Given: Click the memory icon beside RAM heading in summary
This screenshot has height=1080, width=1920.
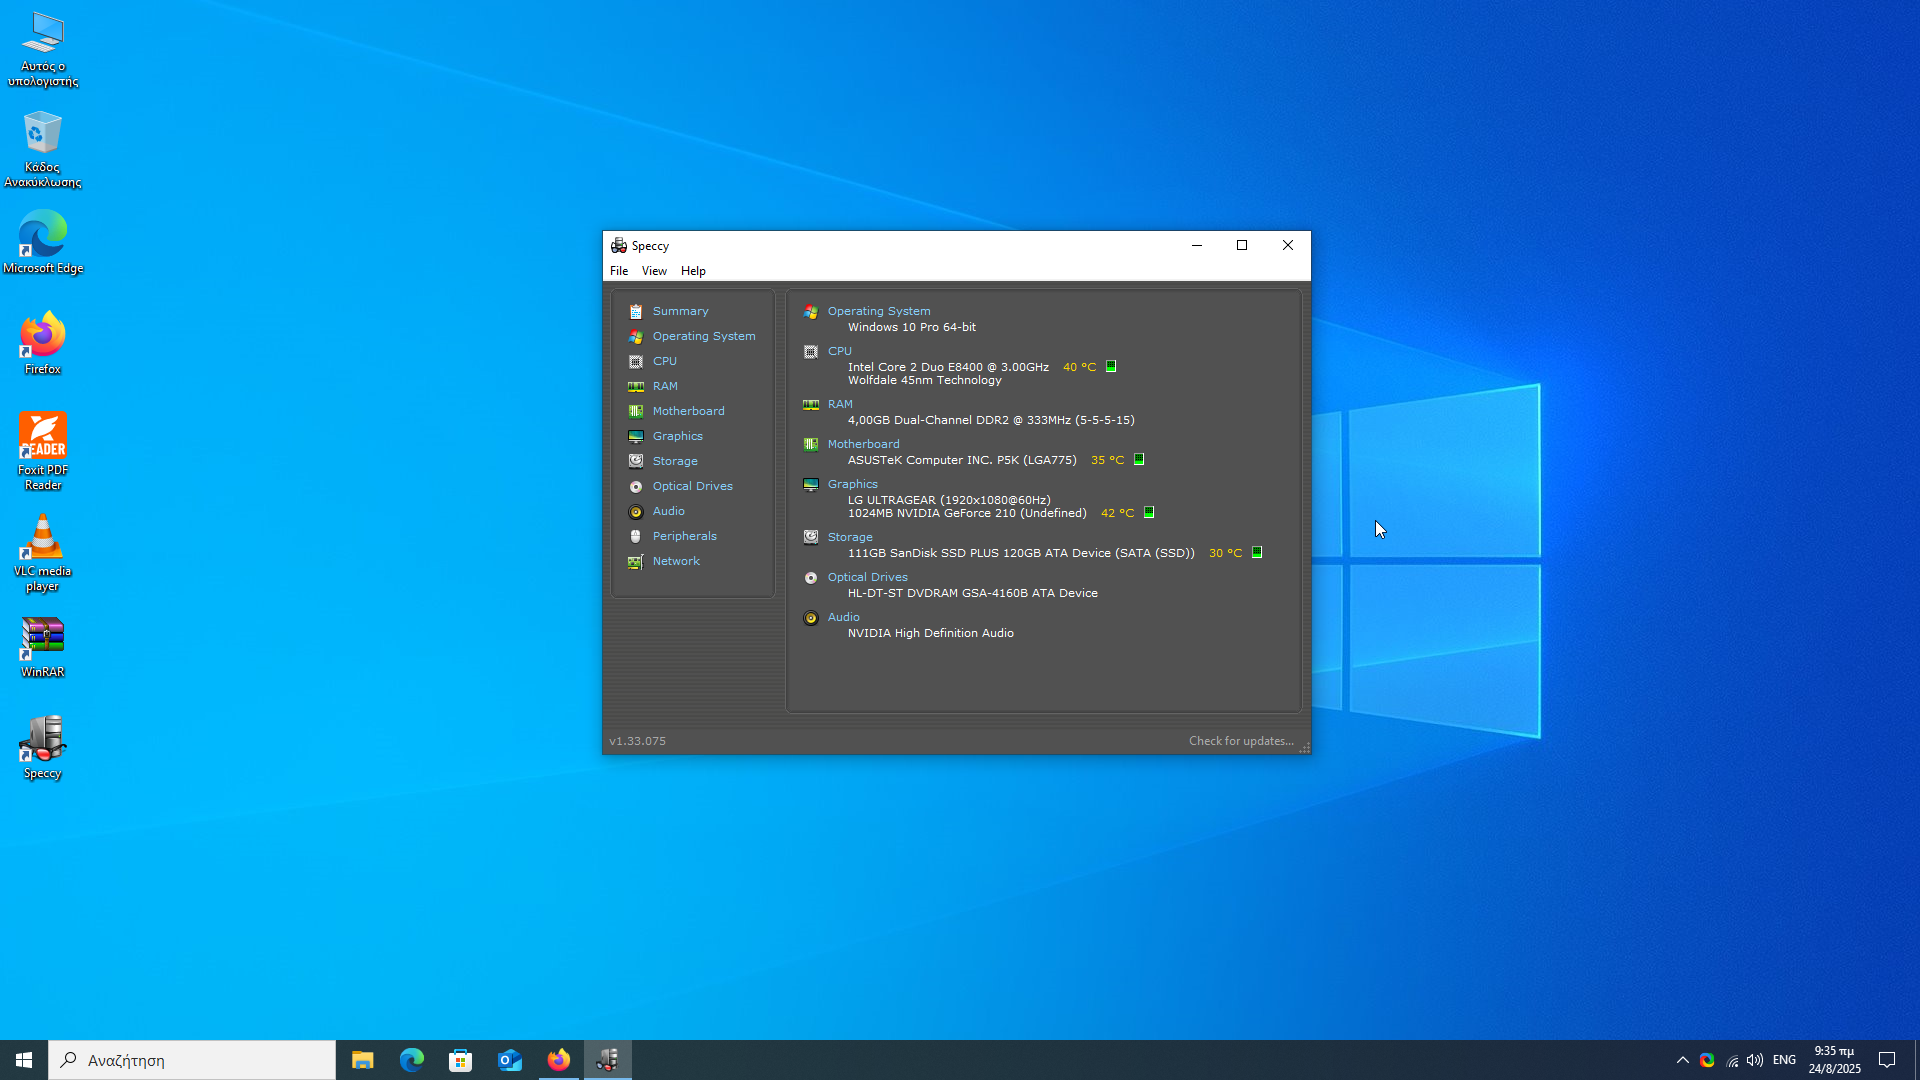Looking at the screenshot, I should pos(811,405).
